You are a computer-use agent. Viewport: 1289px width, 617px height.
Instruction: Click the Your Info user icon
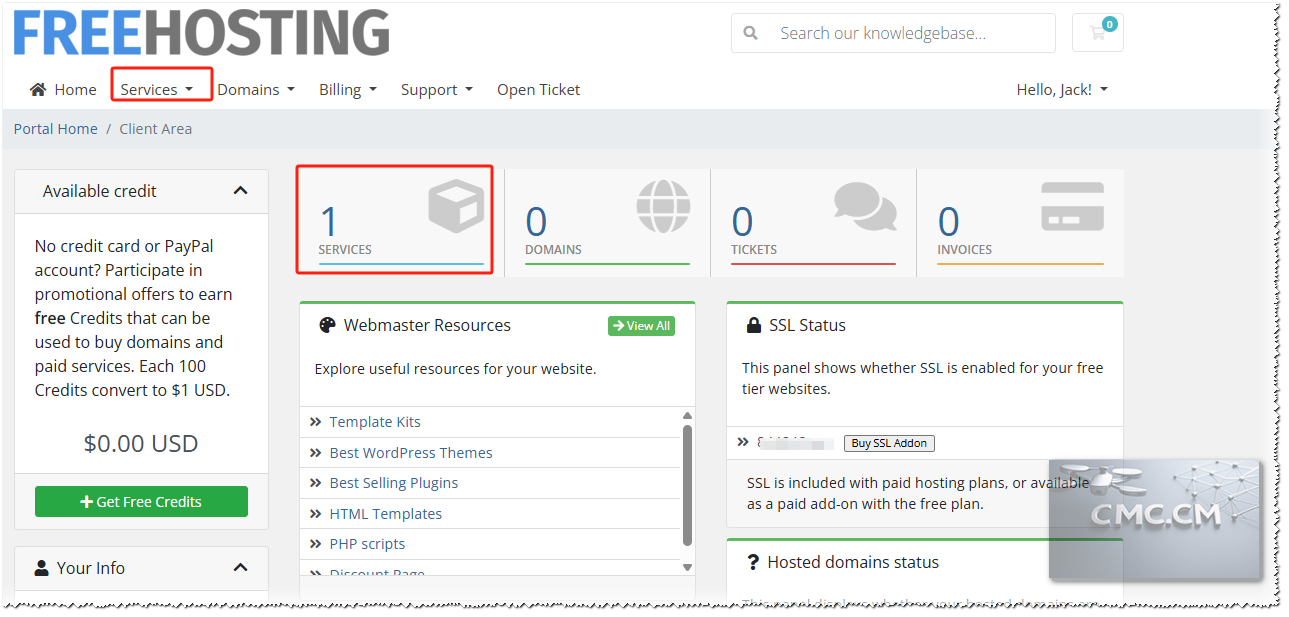[42, 568]
